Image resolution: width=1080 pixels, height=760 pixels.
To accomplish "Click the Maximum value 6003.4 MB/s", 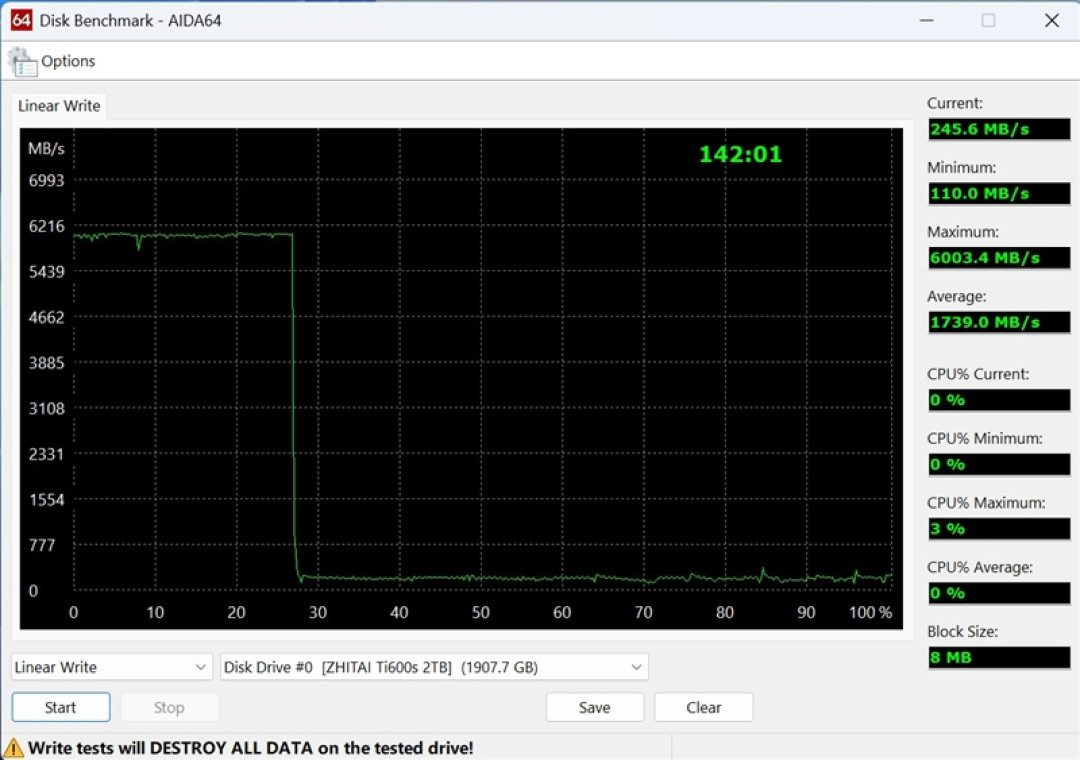I will [999, 258].
